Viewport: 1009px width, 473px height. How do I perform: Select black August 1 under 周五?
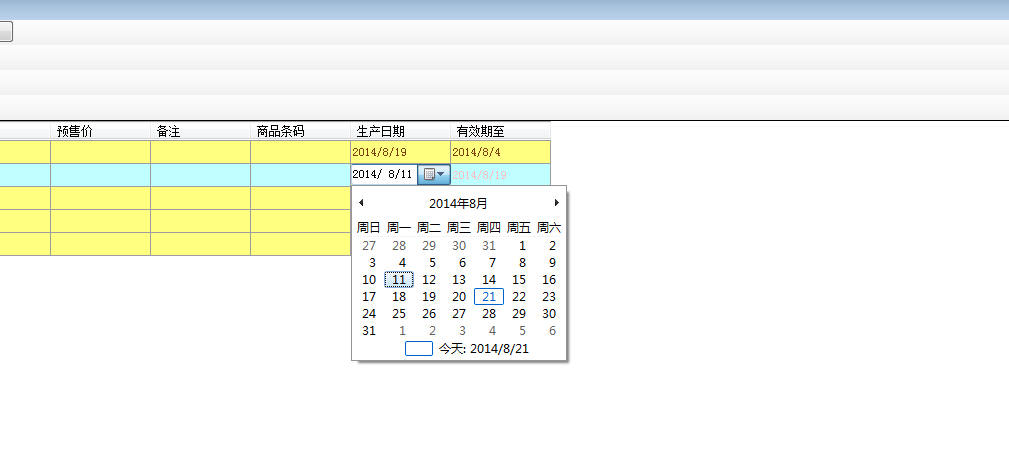522,246
